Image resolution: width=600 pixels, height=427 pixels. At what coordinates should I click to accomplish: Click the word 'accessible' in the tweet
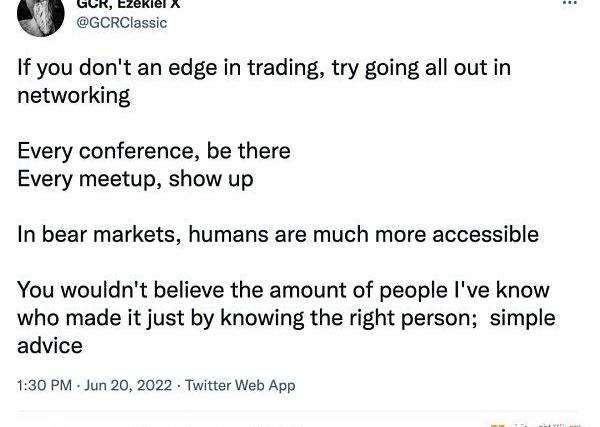click(x=486, y=234)
